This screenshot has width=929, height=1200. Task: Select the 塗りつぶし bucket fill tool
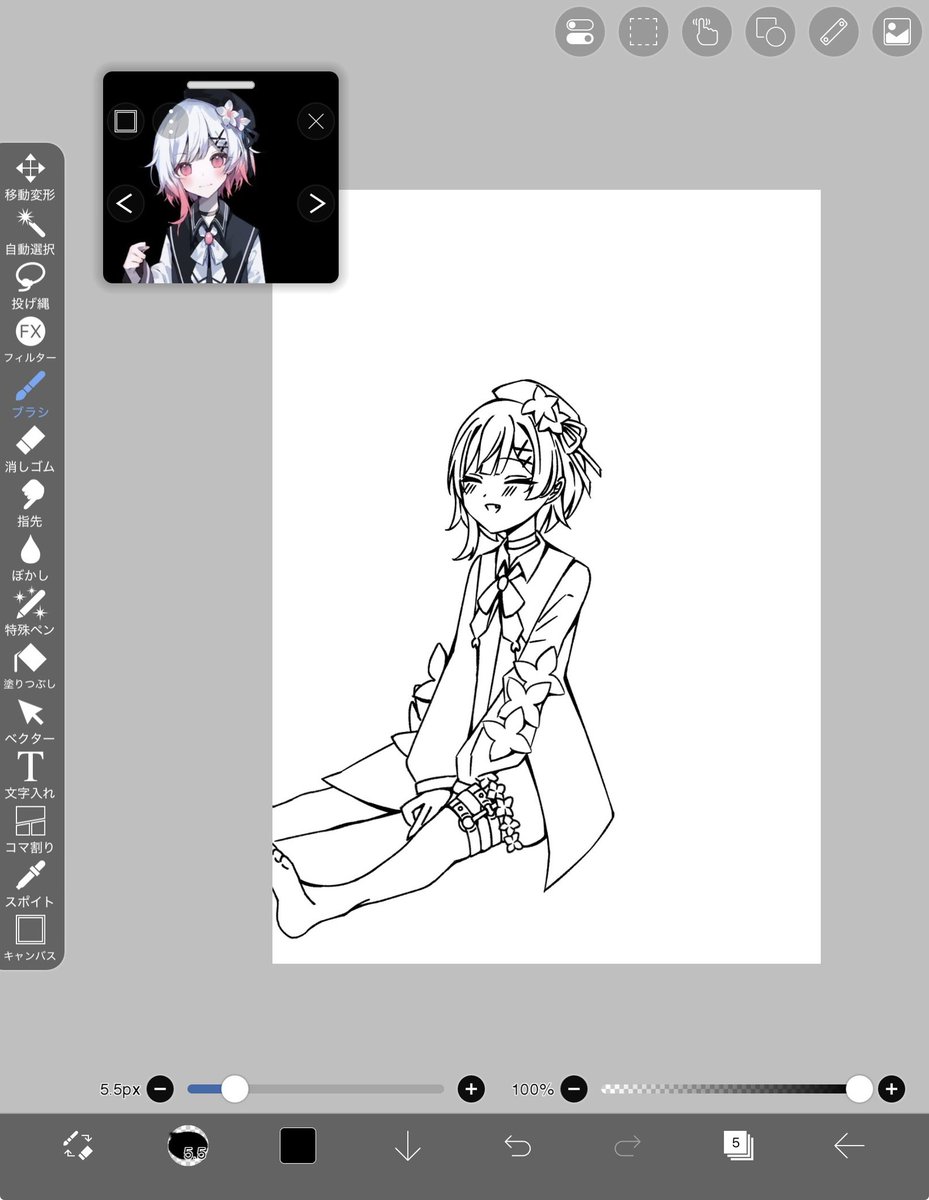(x=30, y=666)
